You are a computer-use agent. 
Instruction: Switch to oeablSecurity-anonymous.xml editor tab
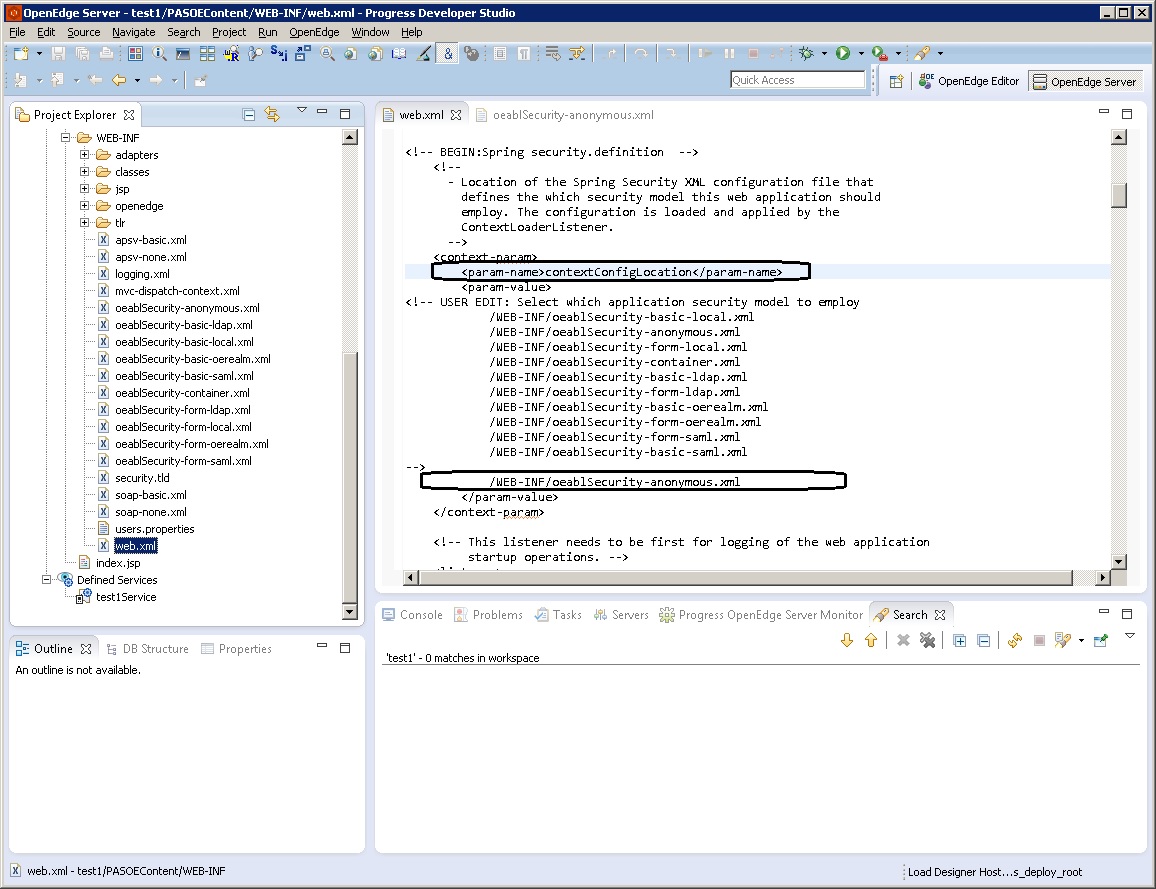coord(572,115)
